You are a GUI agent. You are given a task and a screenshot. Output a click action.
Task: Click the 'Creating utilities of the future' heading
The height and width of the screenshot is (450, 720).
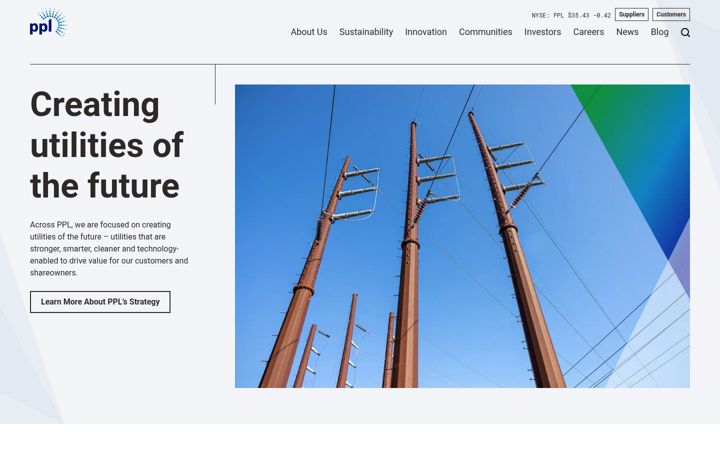tap(107, 145)
